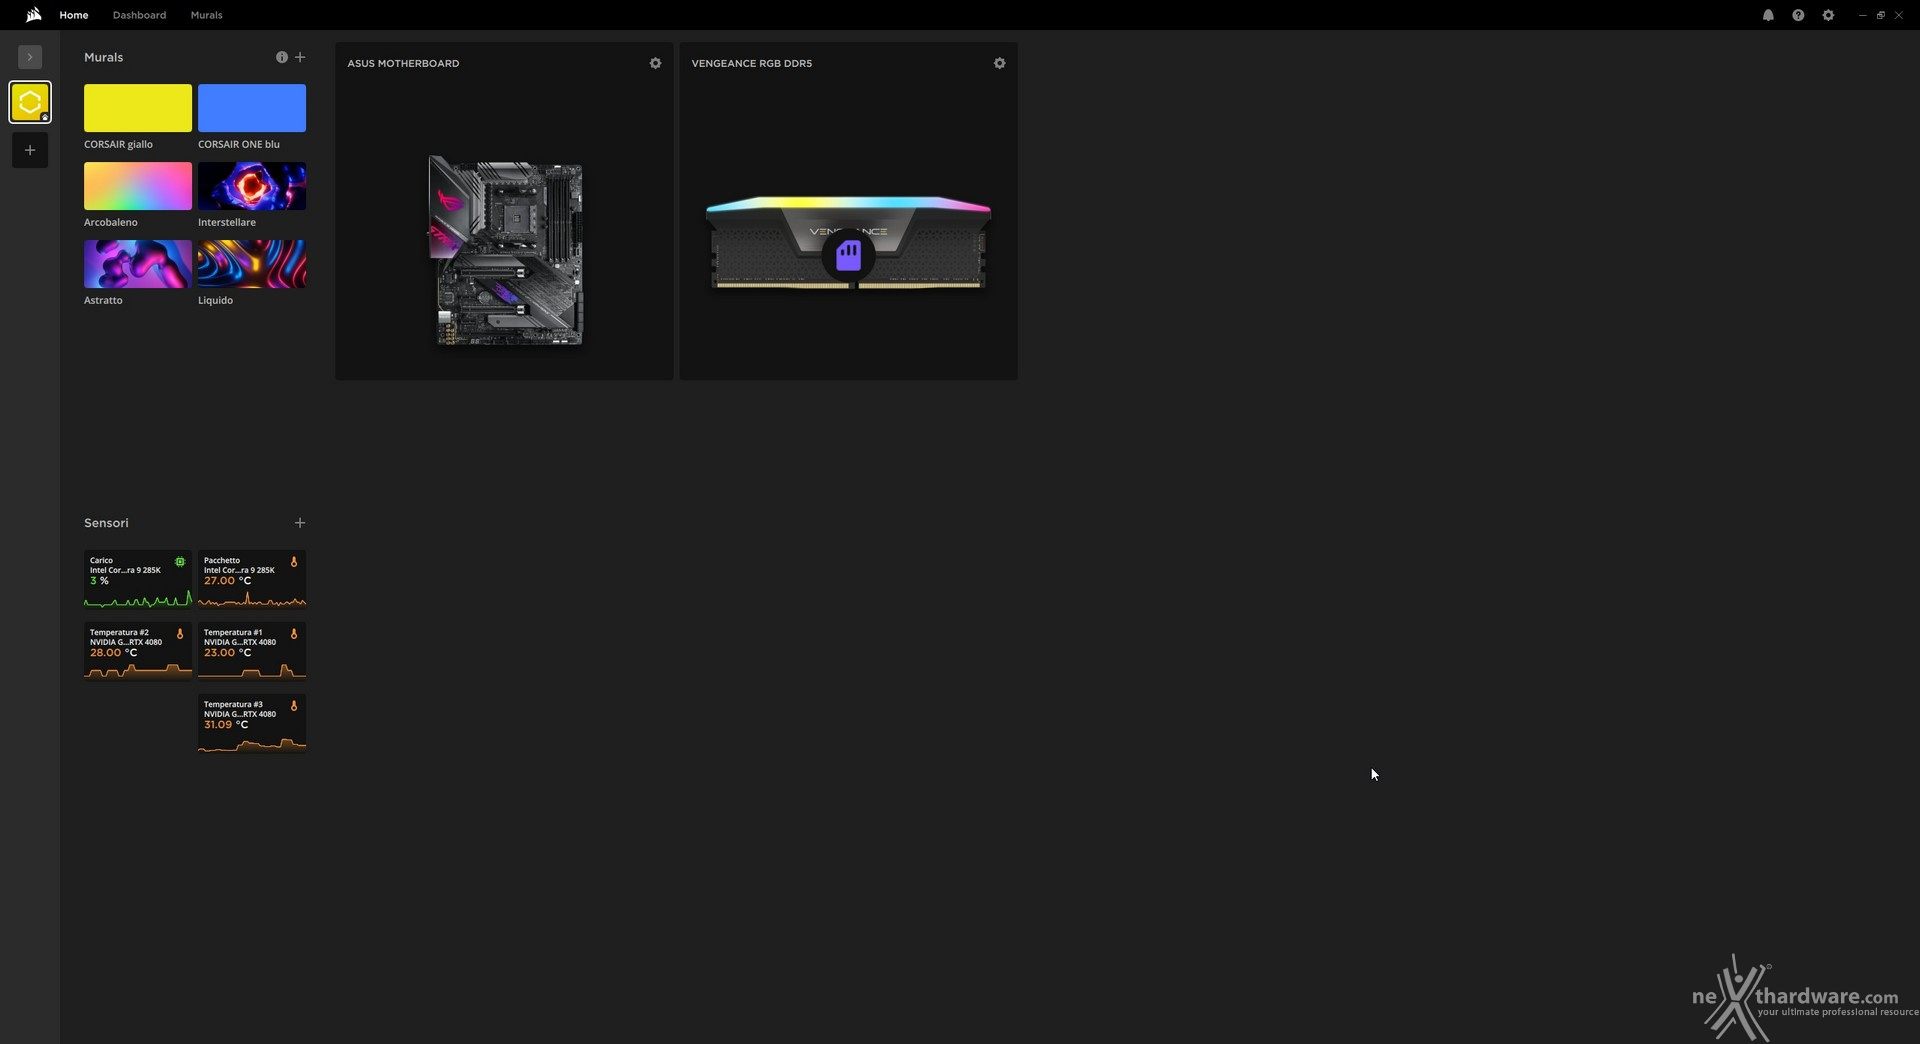Screen dimensions: 1920x1044
Task: Click the ASUS MOTHERBOARD title text
Action: tap(403, 63)
